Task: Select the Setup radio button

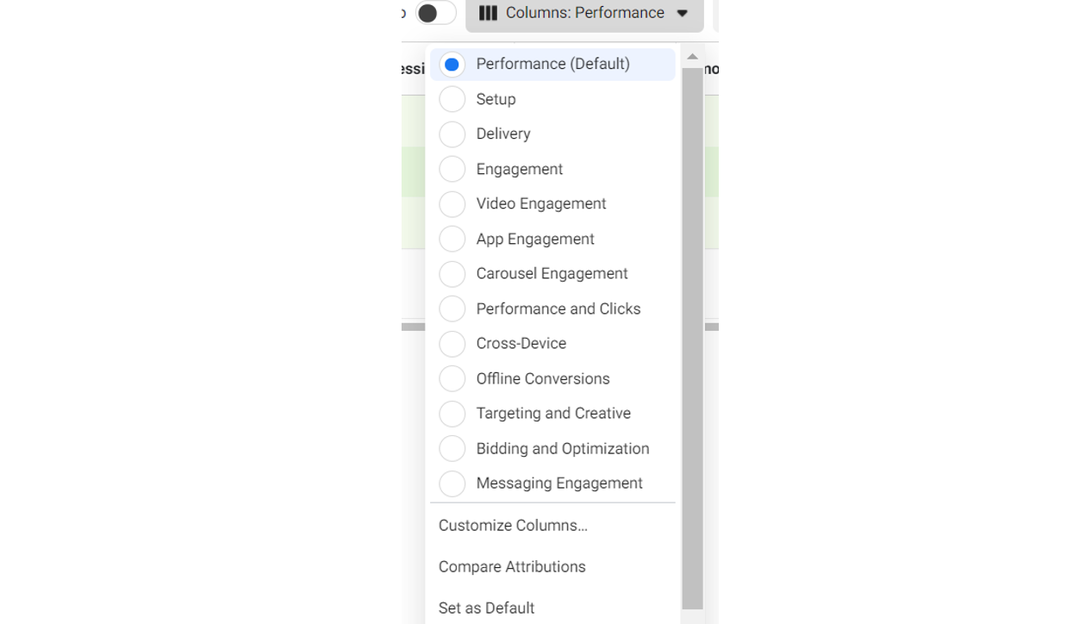Action: coord(452,99)
